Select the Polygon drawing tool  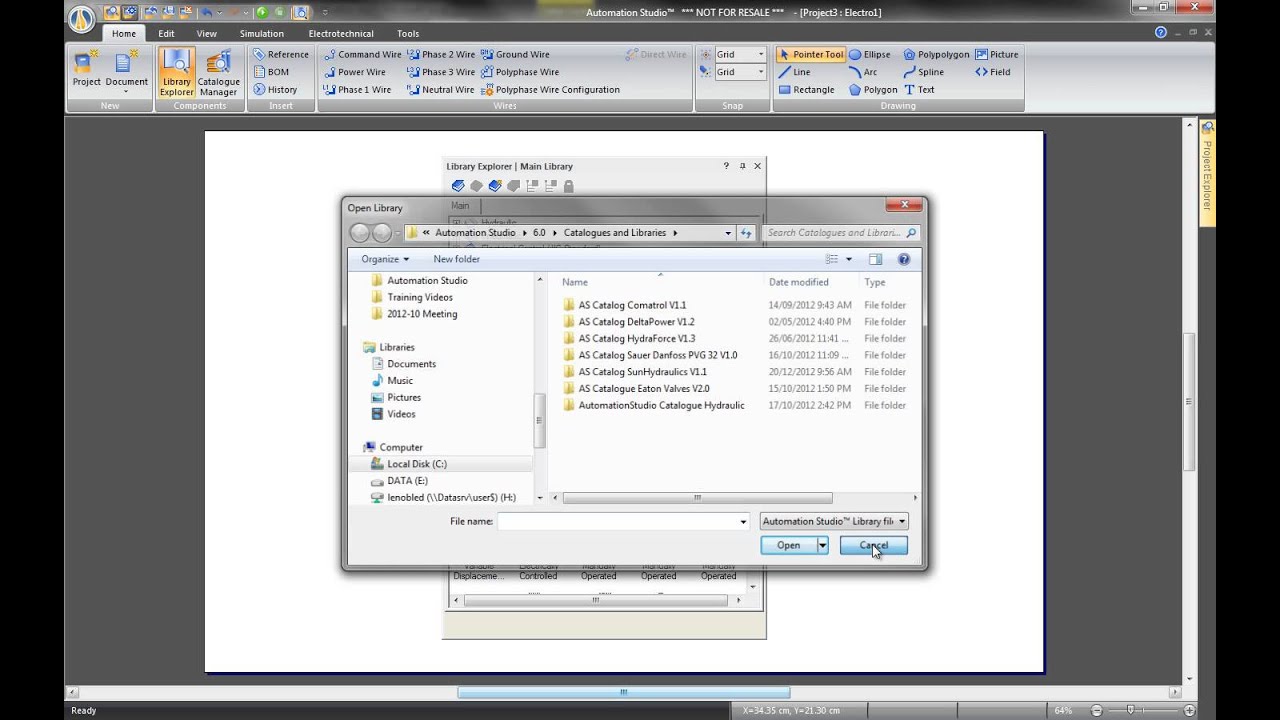click(873, 89)
